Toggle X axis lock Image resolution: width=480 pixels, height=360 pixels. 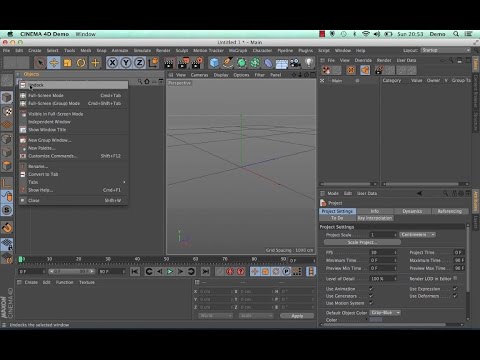pos(113,62)
